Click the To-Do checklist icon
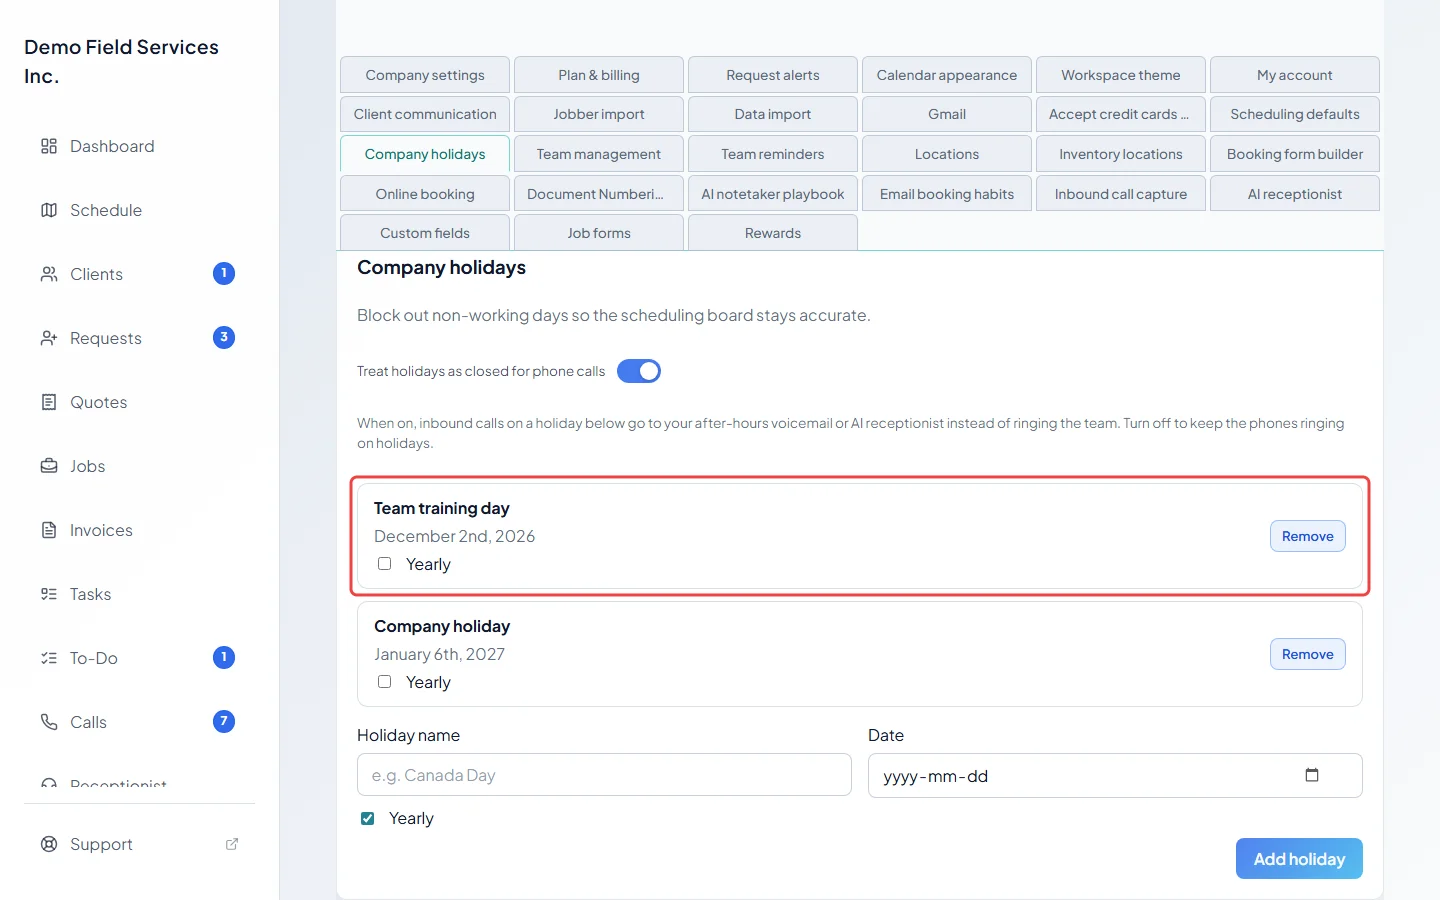 [x=49, y=658]
